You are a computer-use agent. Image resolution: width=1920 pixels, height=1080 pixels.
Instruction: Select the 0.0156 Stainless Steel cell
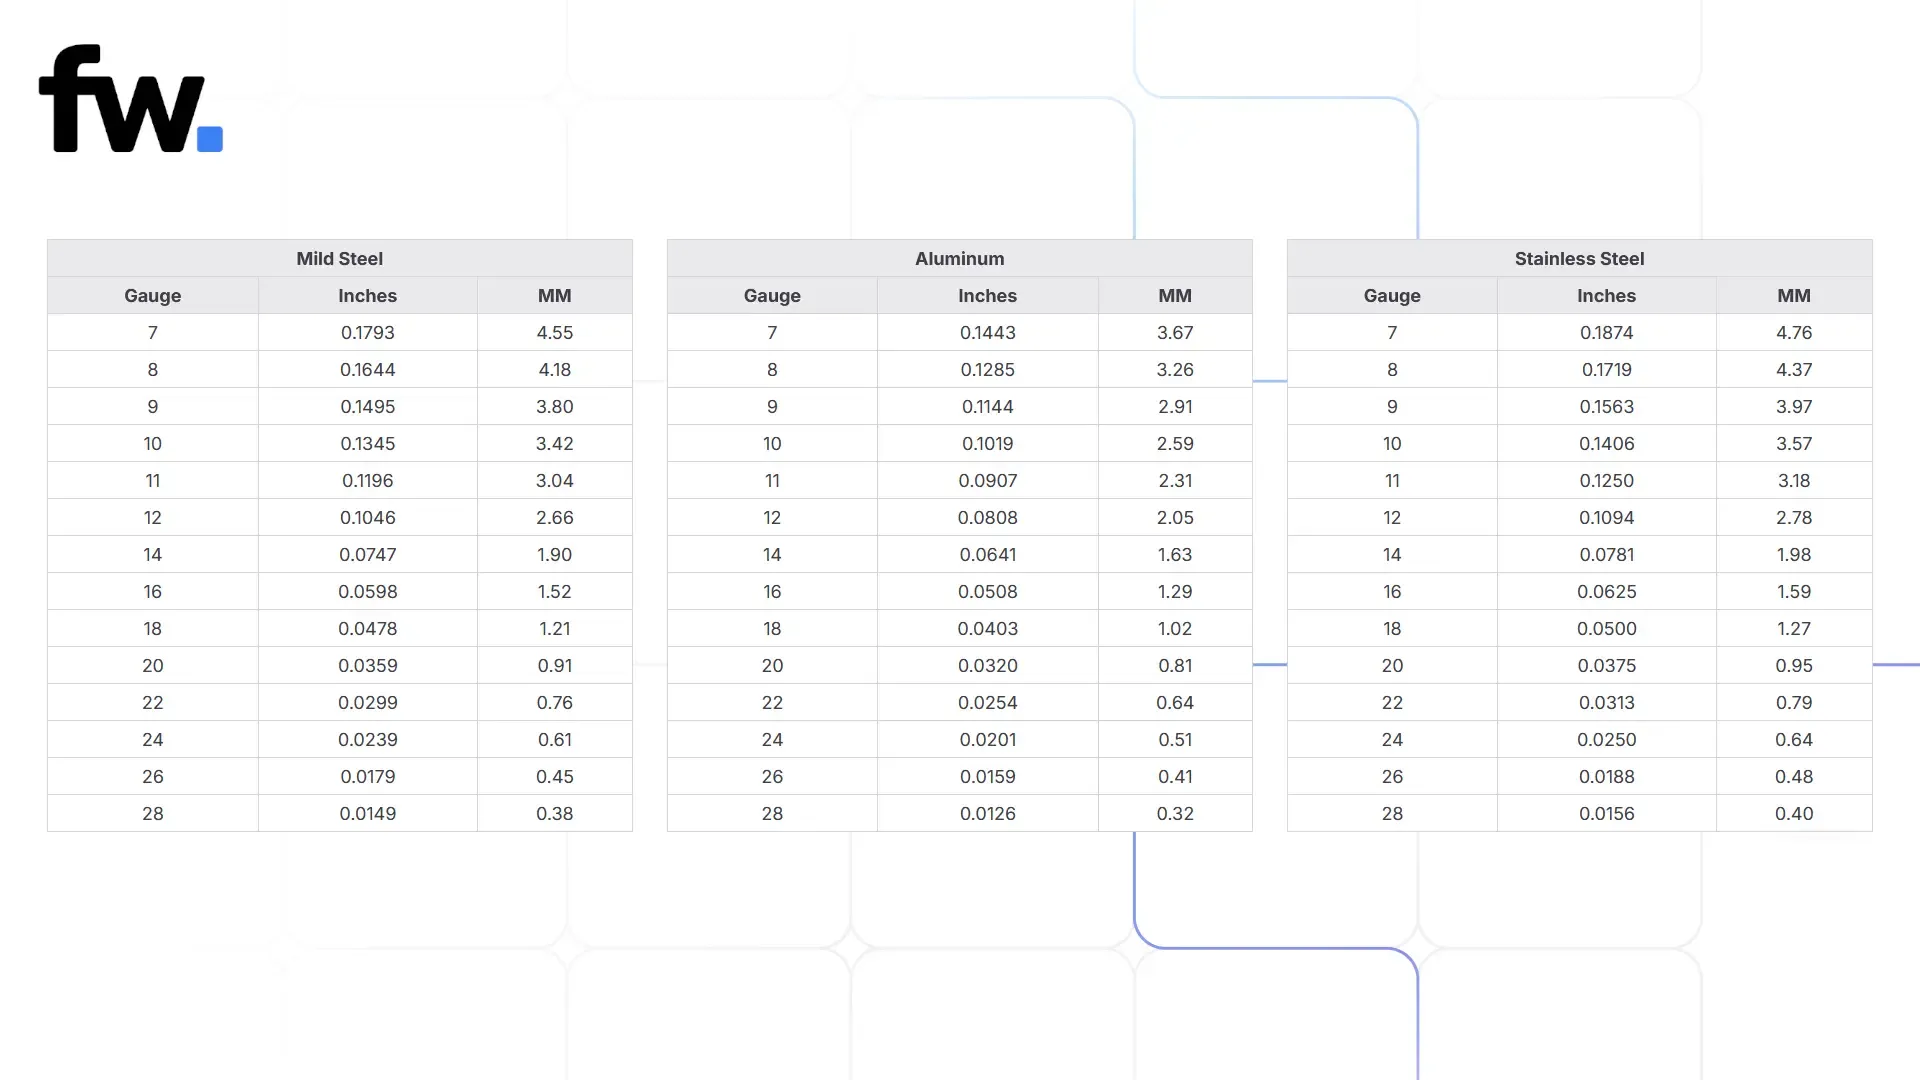tap(1607, 813)
